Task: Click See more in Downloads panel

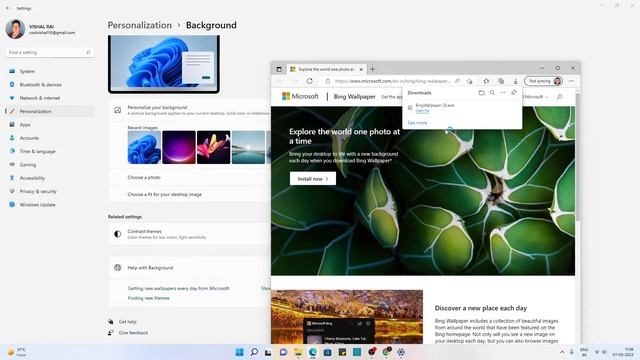Action: [417, 123]
